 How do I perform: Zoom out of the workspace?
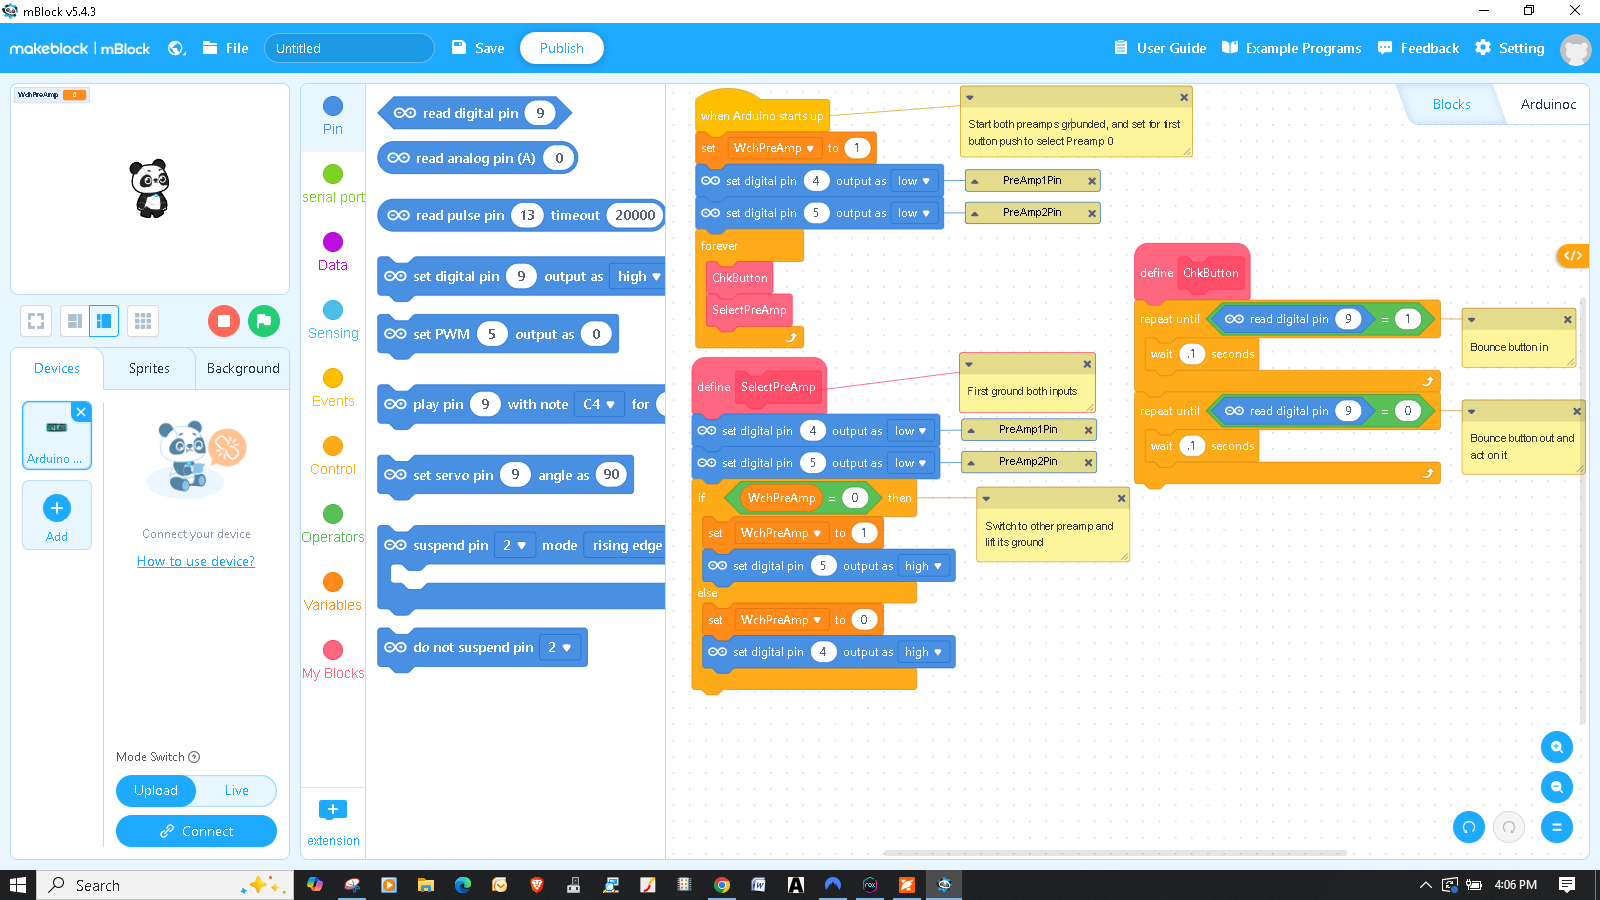click(1557, 787)
